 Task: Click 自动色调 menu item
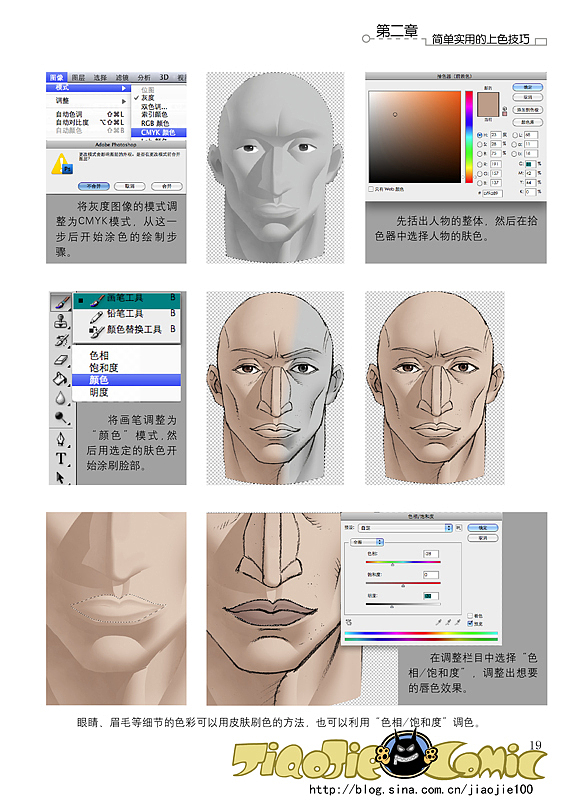tap(88, 115)
